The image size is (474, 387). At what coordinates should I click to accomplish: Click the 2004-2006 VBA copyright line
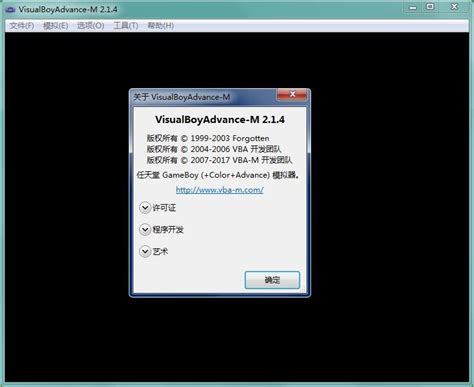(214, 149)
